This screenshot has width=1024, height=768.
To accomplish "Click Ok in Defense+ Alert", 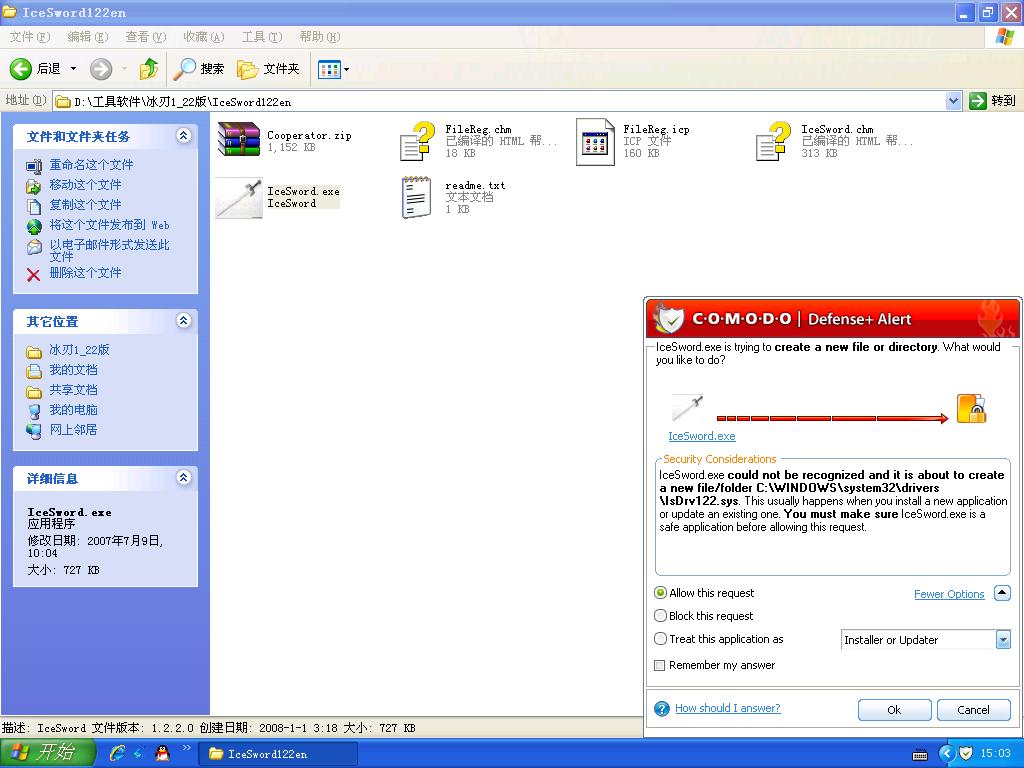I will click(x=894, y=710).
